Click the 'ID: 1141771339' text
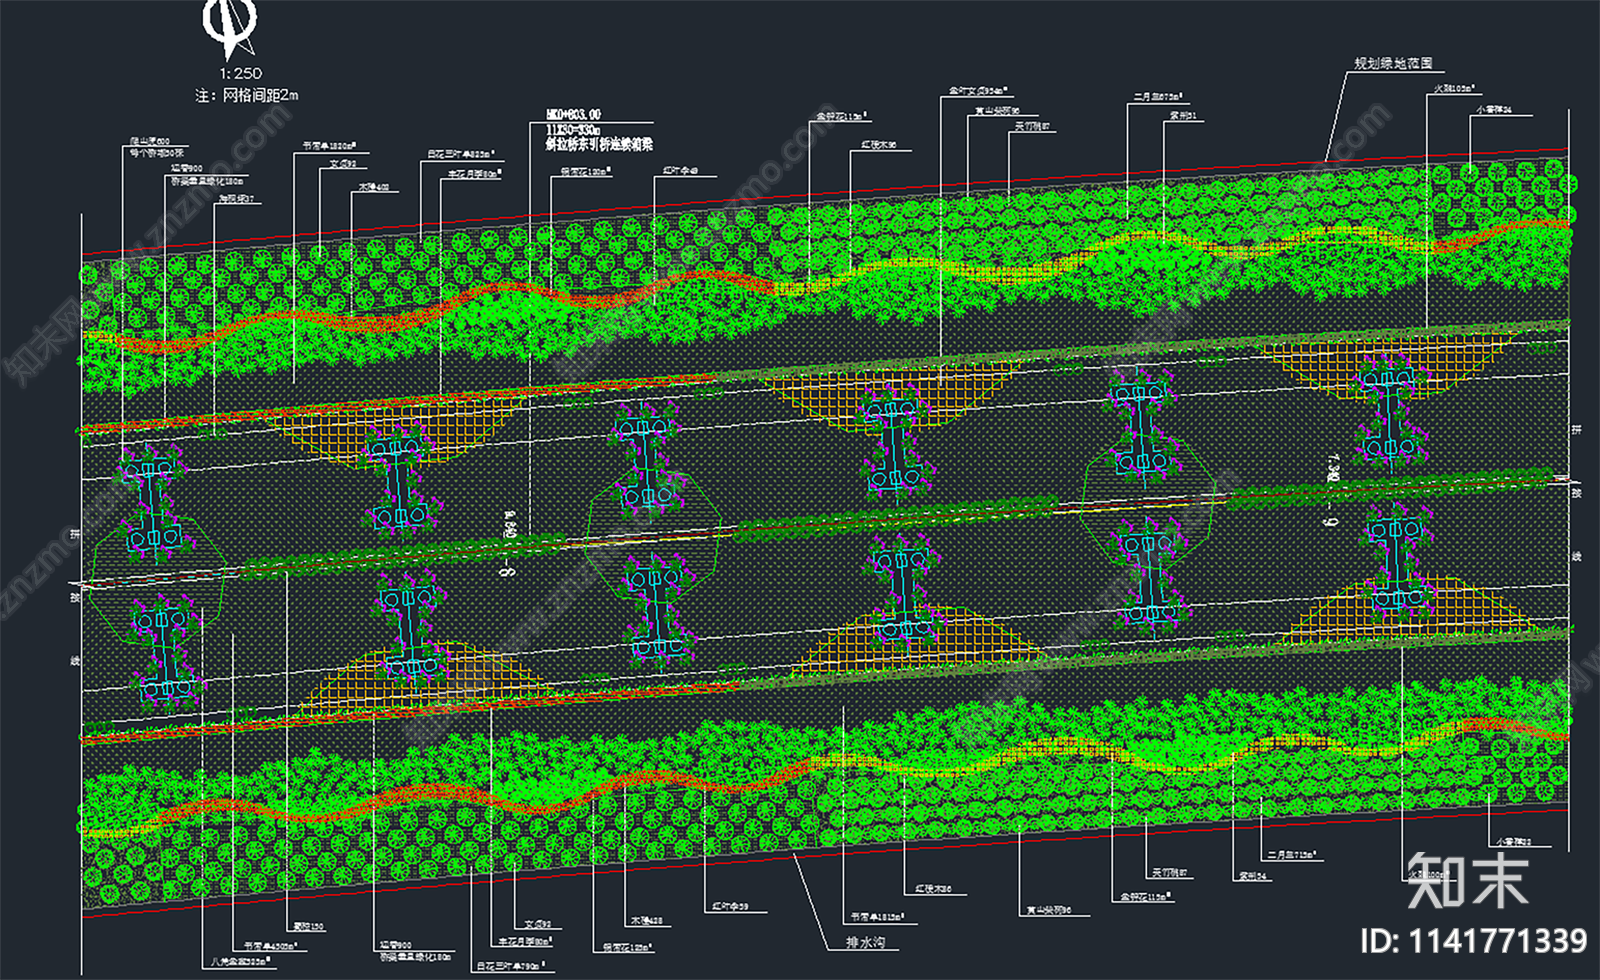This screenshot has height=980, width=1600. (1473, 941)
